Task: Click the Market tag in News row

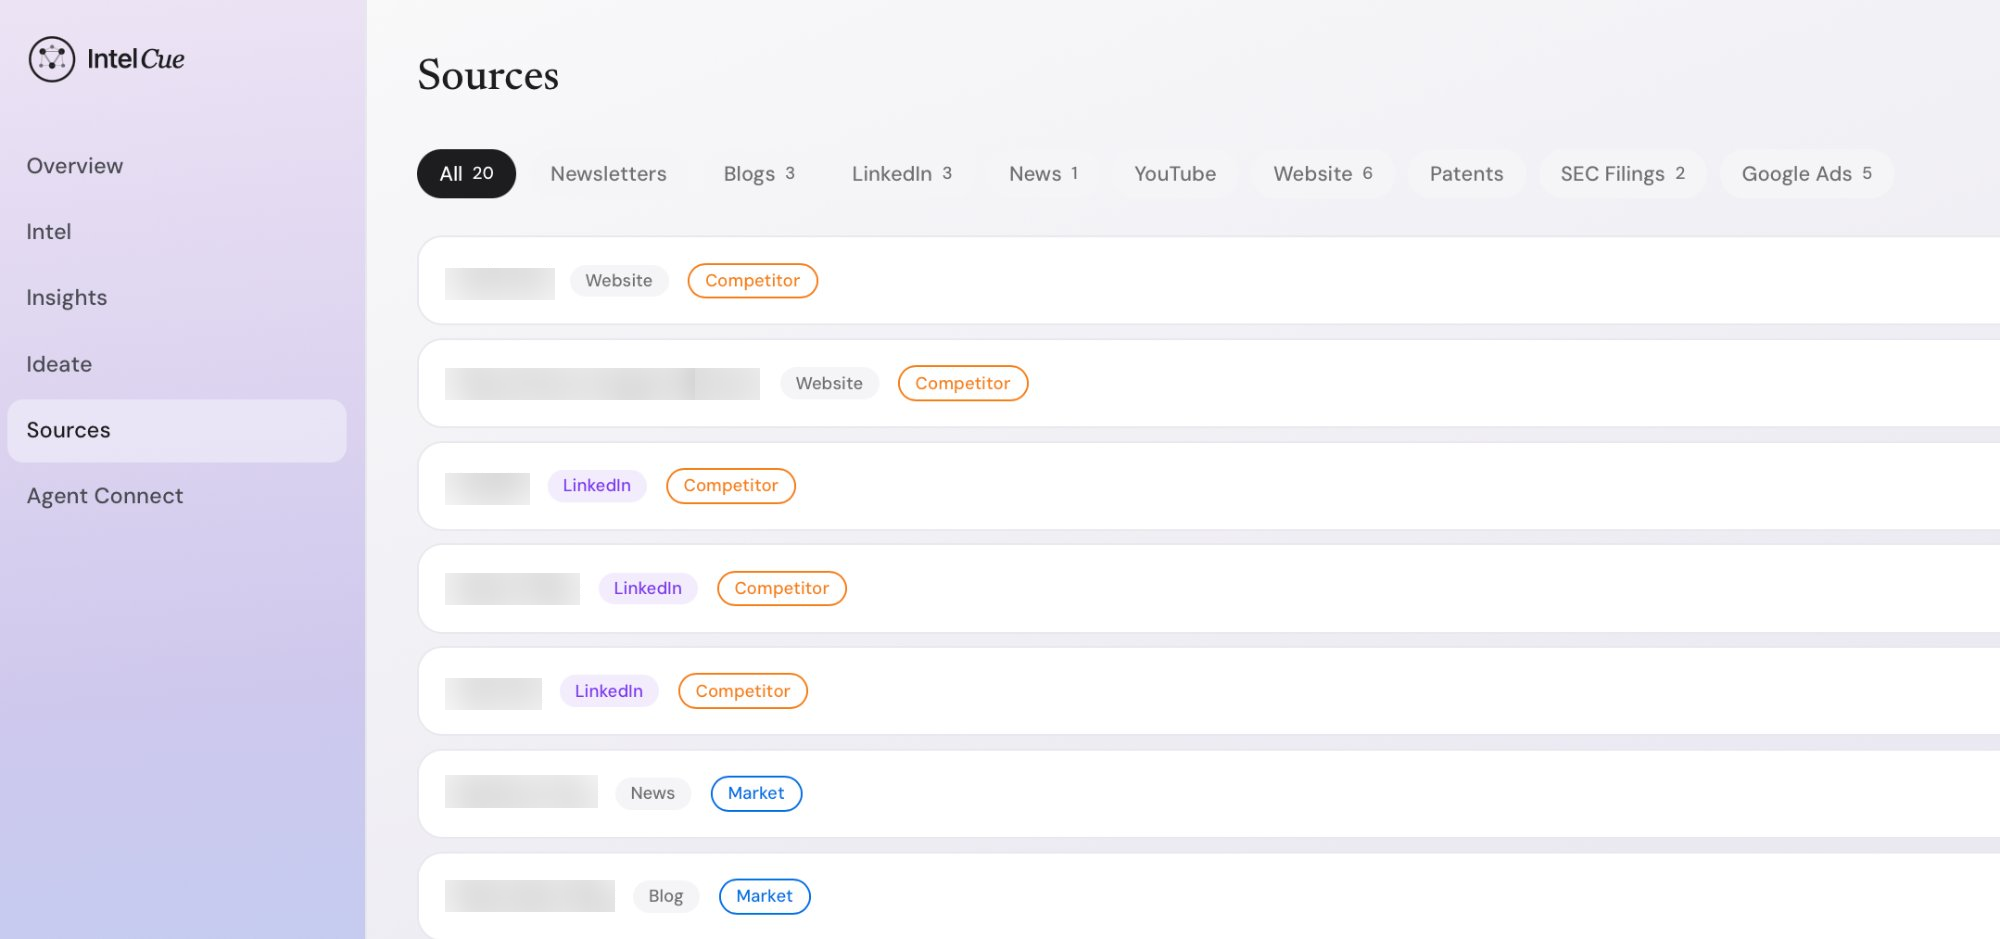Action: coord(756,794)
